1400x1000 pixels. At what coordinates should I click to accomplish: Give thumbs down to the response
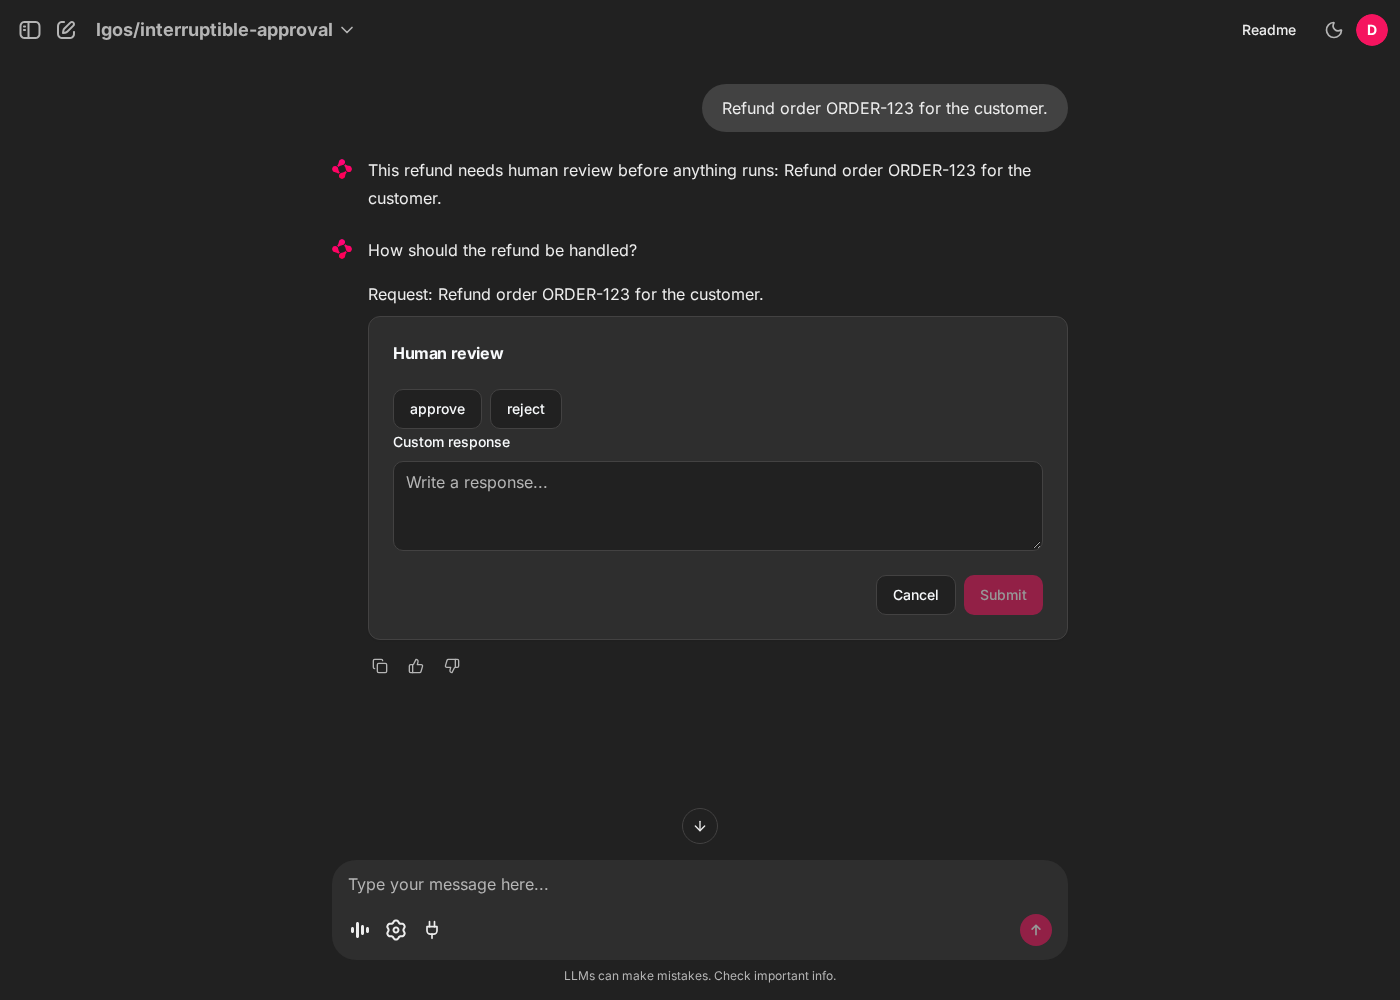click(452, 666)
